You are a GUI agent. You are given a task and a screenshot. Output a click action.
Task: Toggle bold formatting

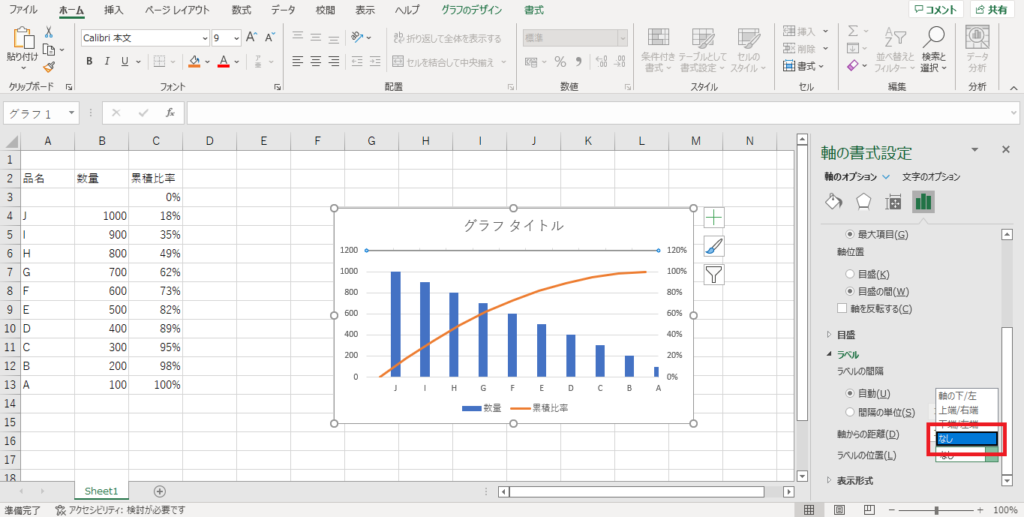pyautogui.click(x=89, y=61)
